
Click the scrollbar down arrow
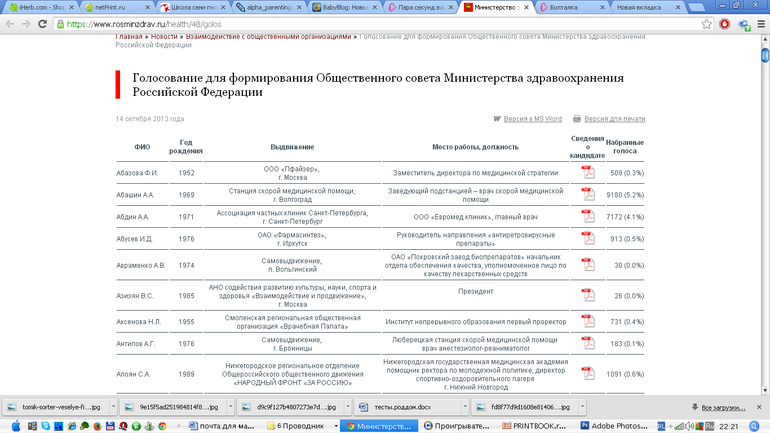(x=765, y=390)
